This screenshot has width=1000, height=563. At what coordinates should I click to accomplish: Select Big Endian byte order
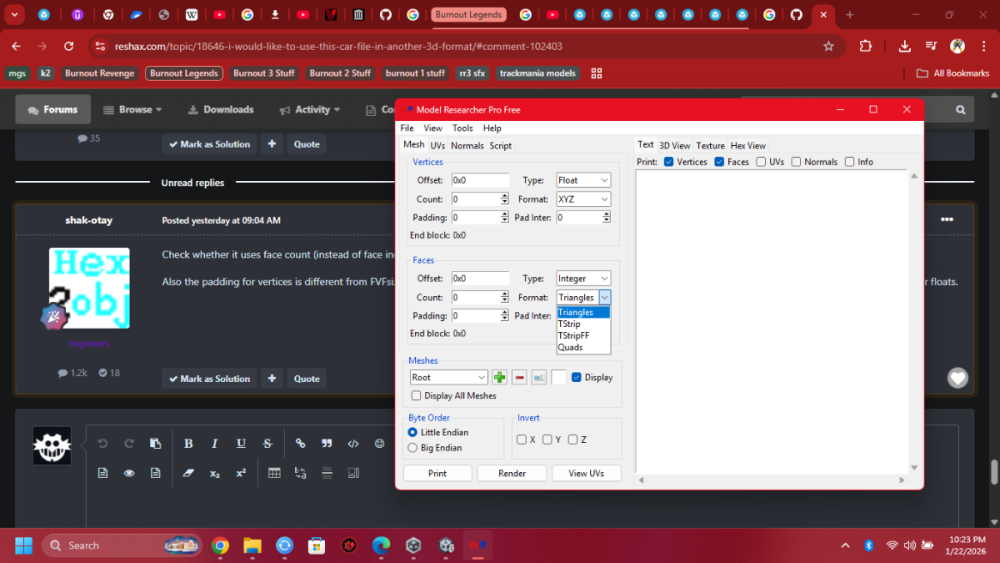coord(413,448)
